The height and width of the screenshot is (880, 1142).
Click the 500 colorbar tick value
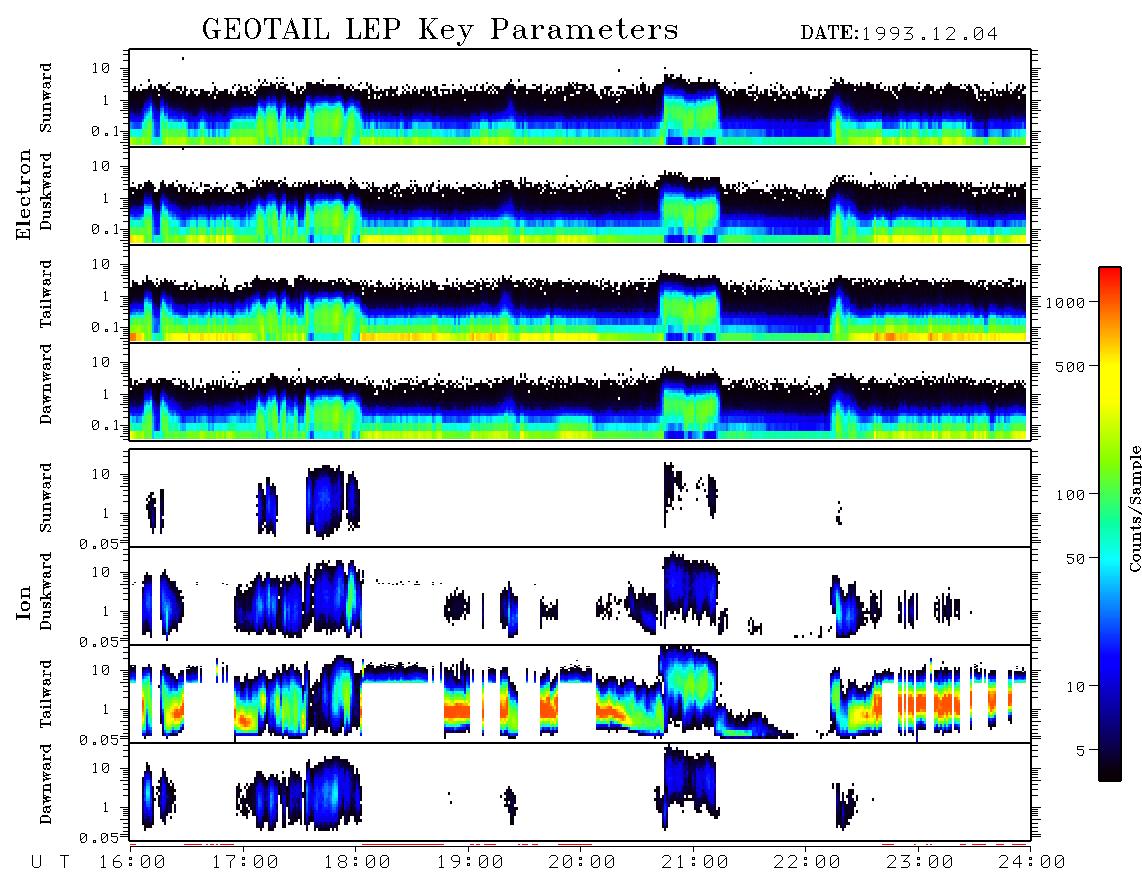coord(1071,367)
